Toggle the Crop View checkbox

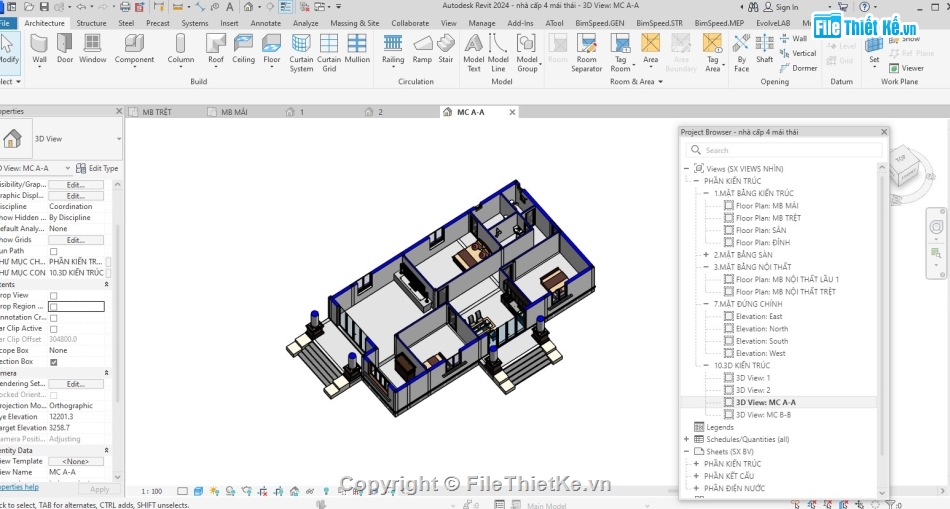53,296
